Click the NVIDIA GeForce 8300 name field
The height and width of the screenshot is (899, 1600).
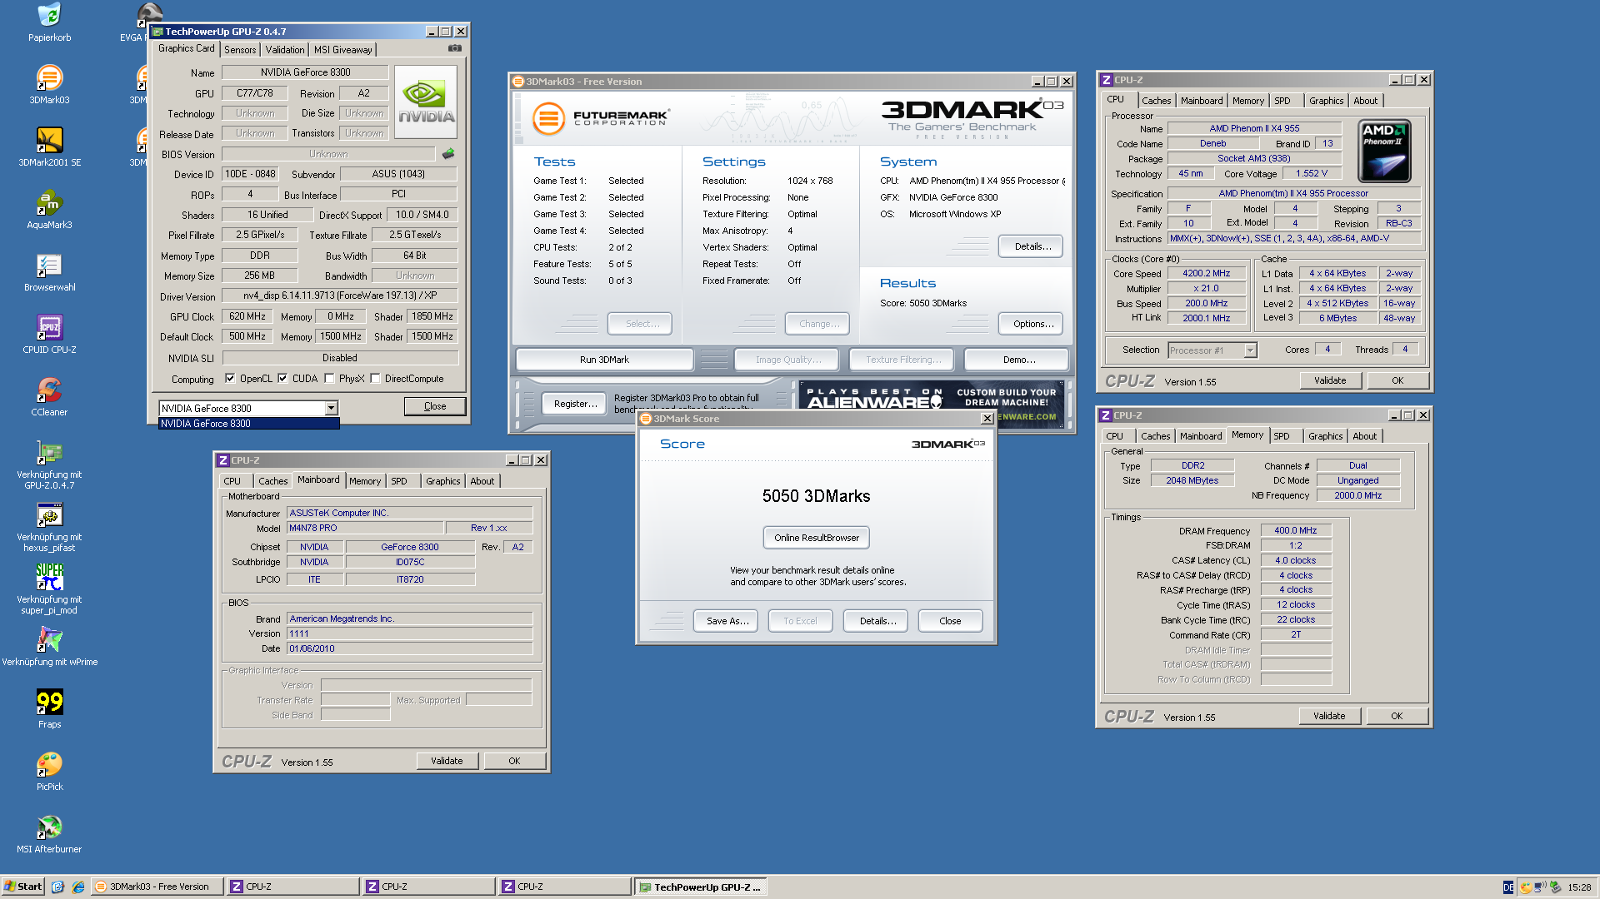pos(305,72)
